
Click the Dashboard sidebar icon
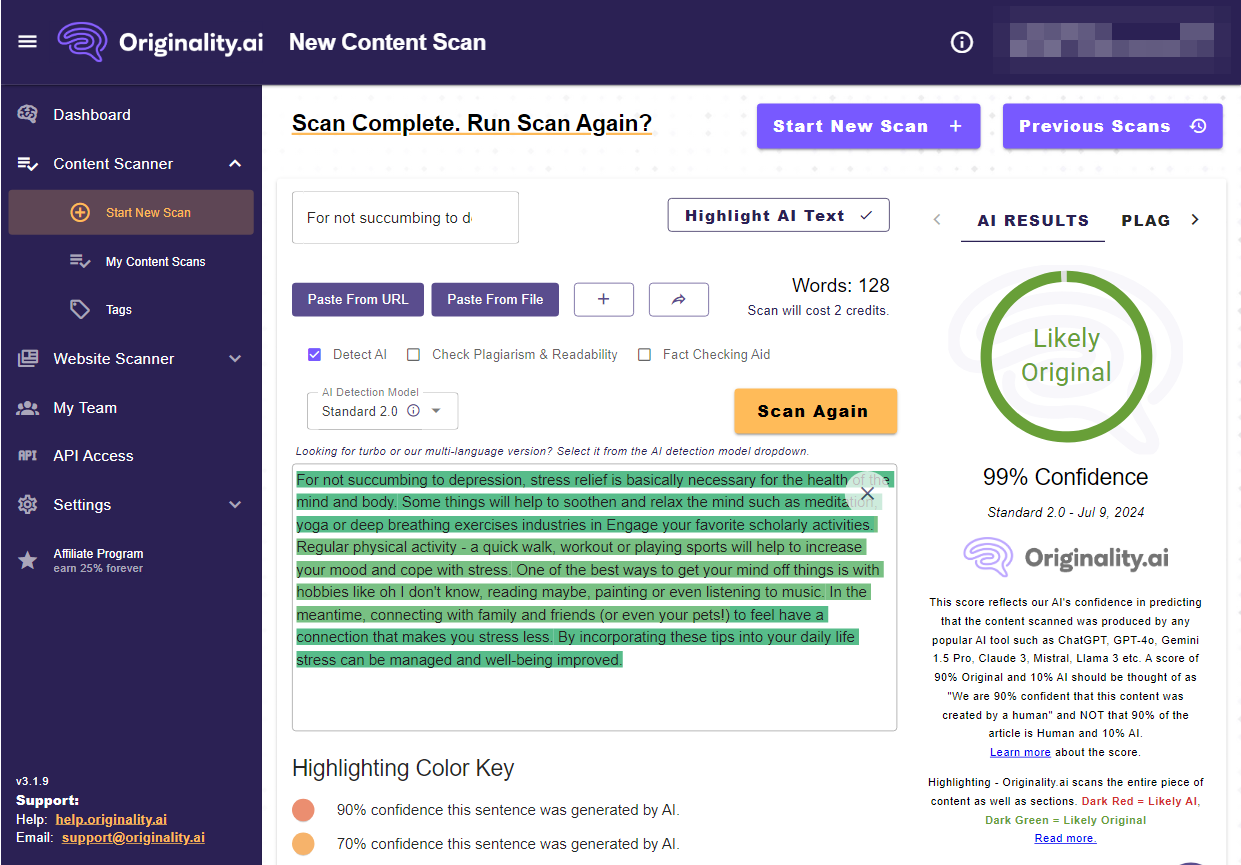coord(28,114)
